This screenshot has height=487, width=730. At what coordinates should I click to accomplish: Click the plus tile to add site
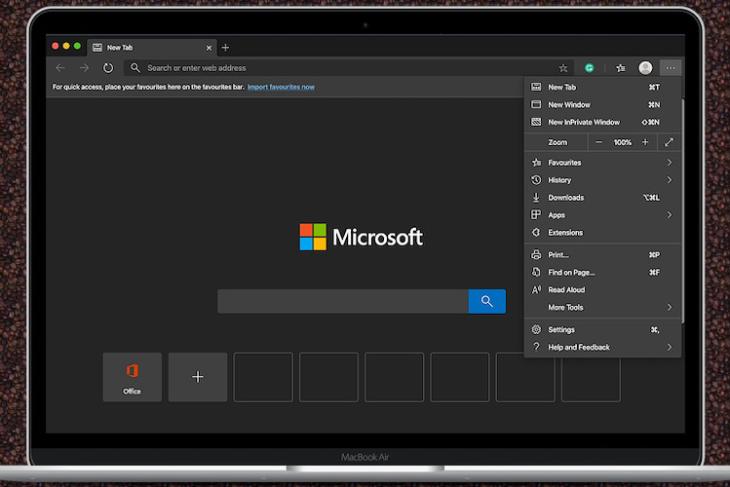pyautogui.click(x=198, y=377)
